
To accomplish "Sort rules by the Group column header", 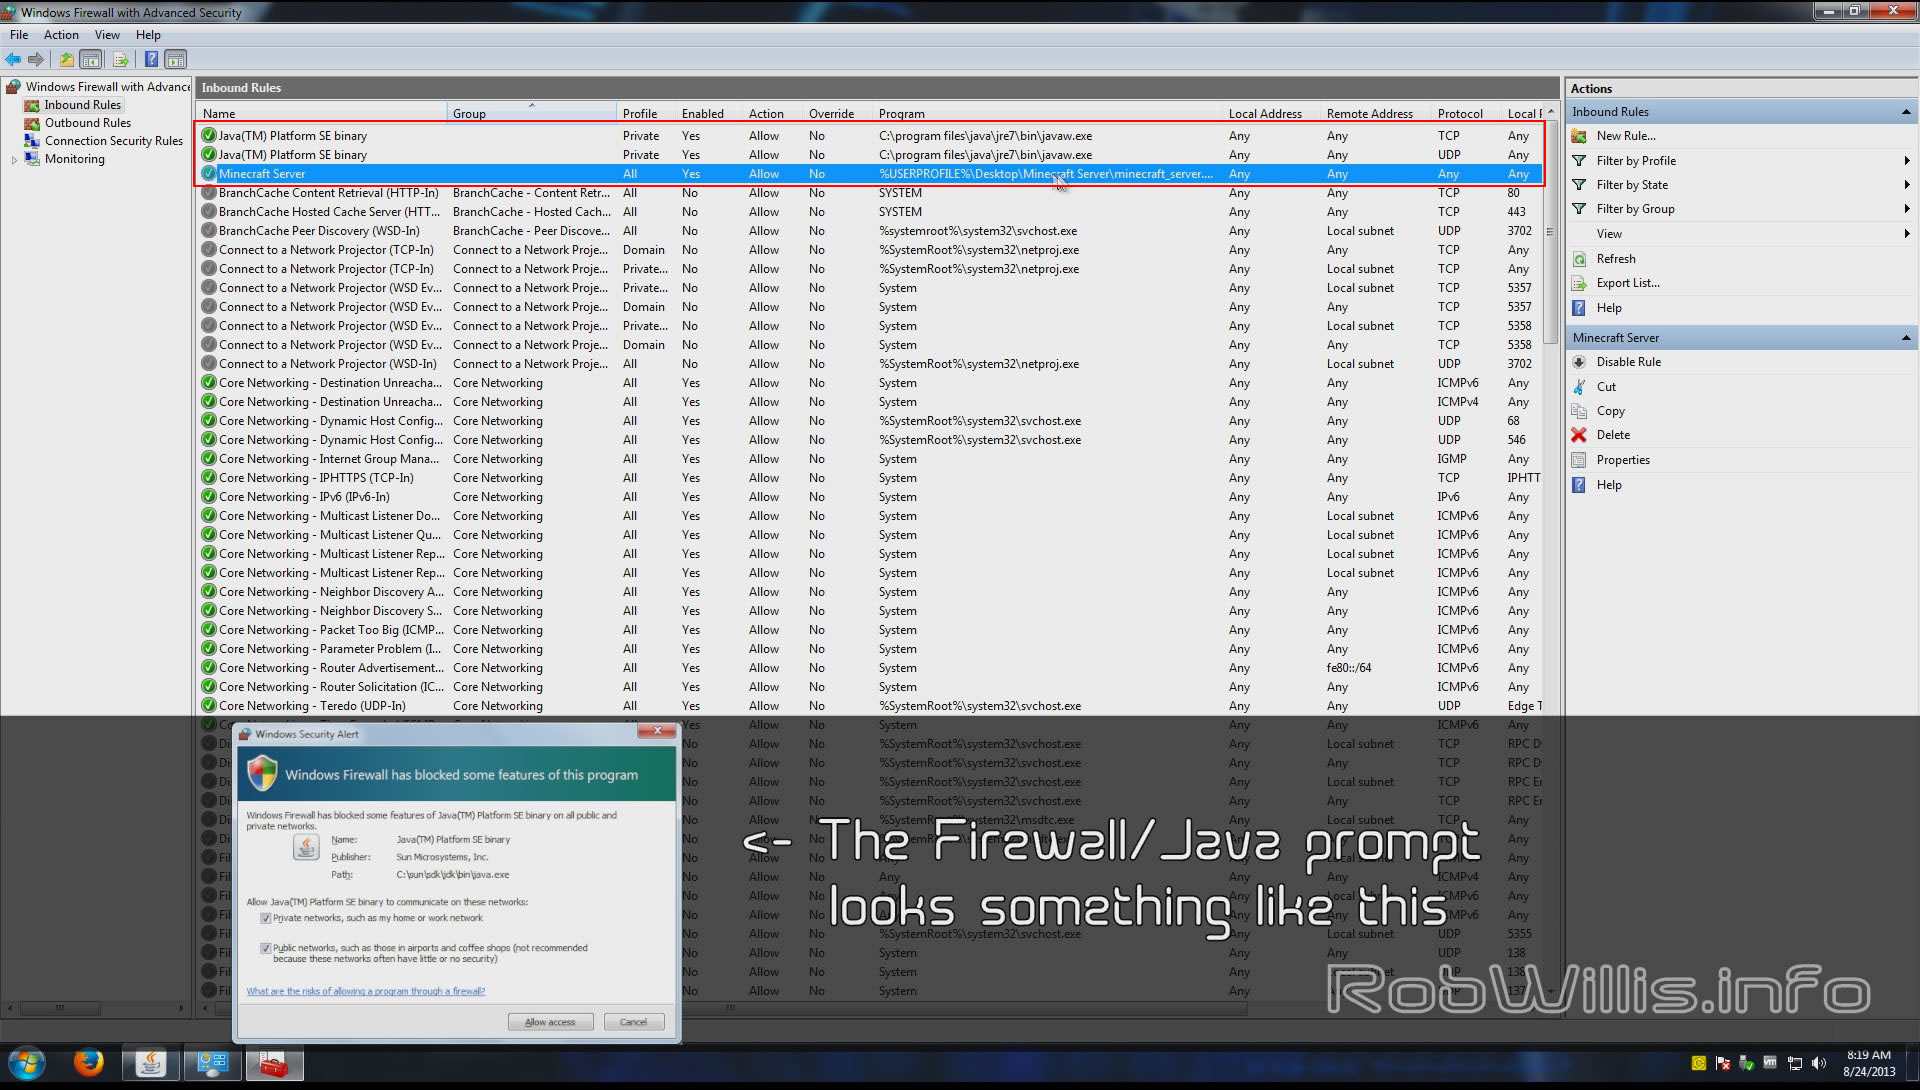I will 531,113.
